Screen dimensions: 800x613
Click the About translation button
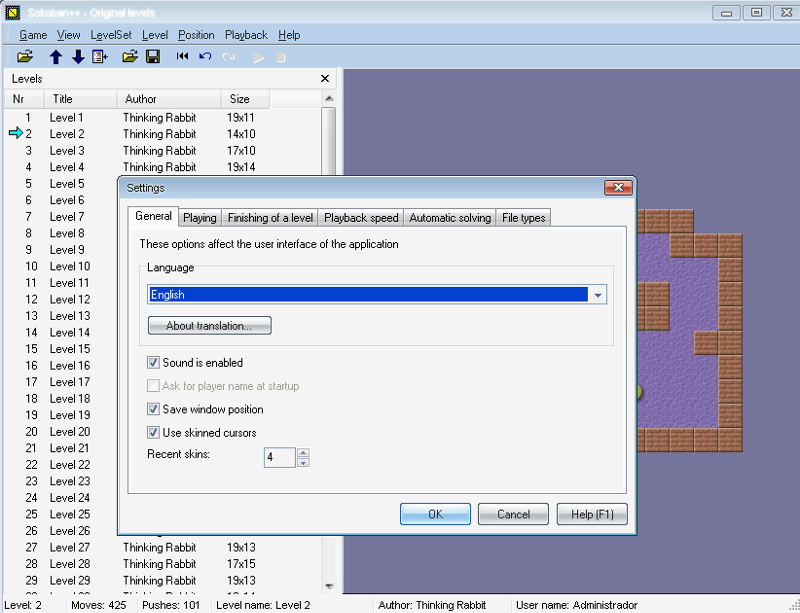tap(210, 326)
